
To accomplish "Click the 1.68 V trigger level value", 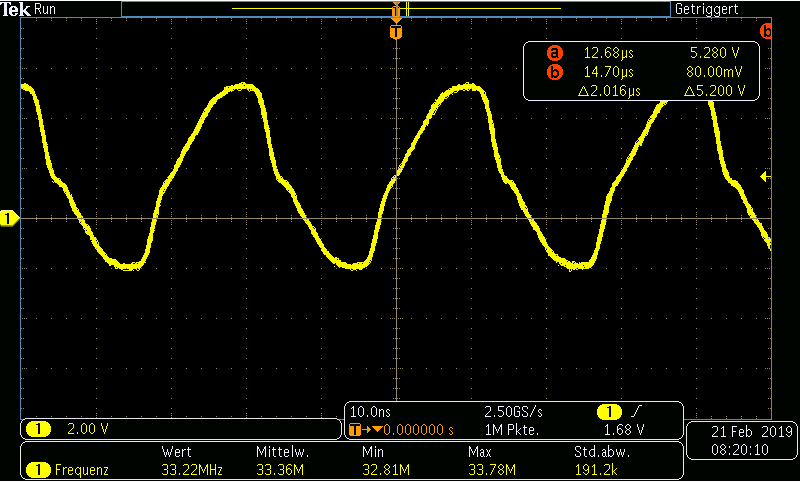I will pos(623,430).
